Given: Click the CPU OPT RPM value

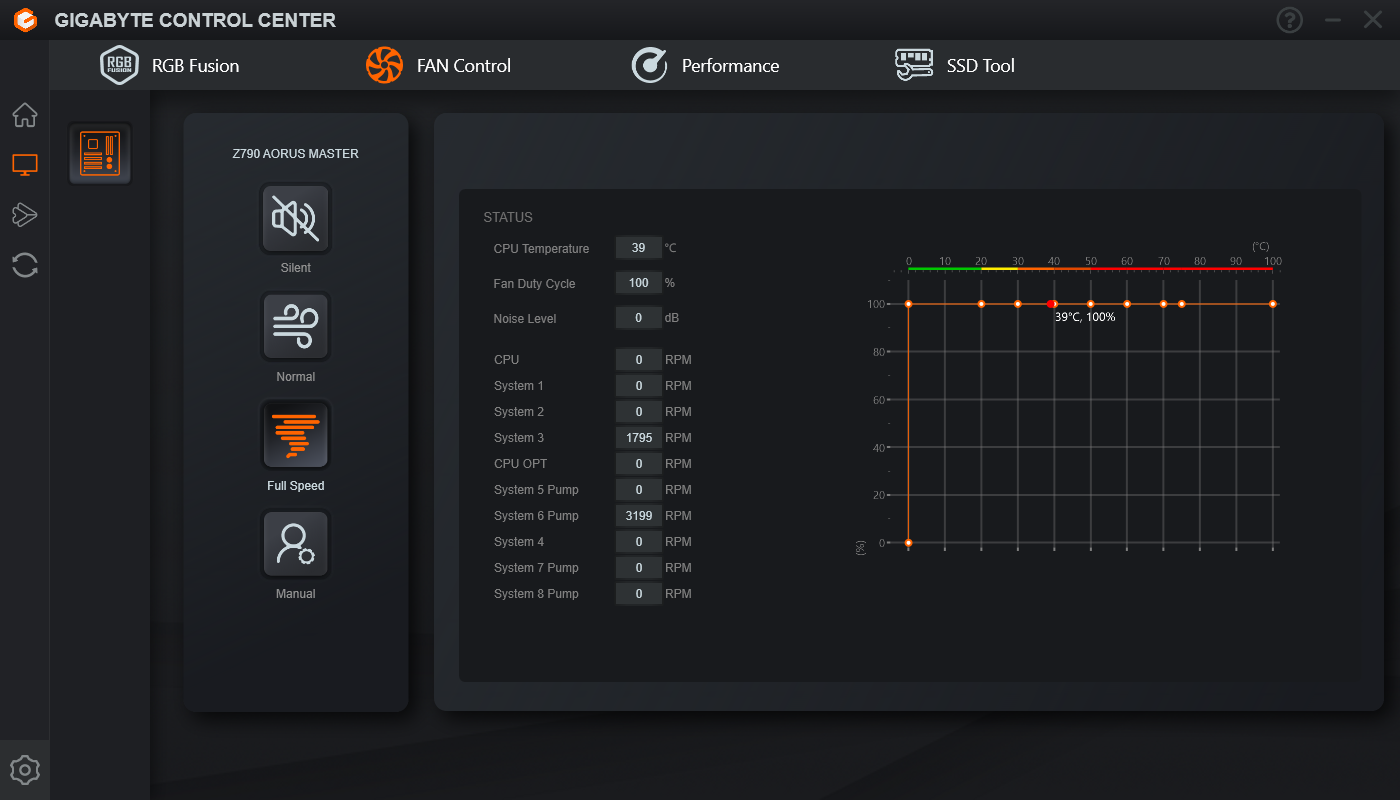Looking at the screenshot, I should (638, 464).
